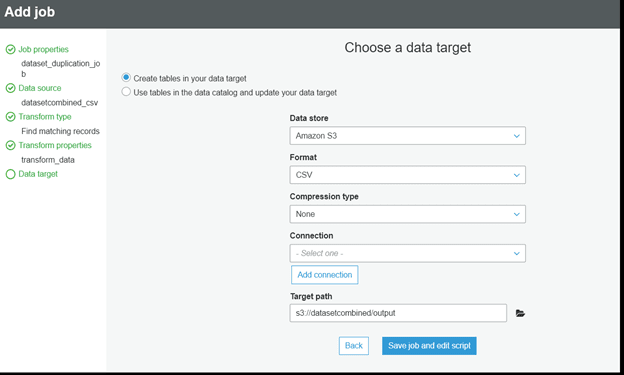
Task: Click the Data target empty circle icon
Action: [10, 174]
